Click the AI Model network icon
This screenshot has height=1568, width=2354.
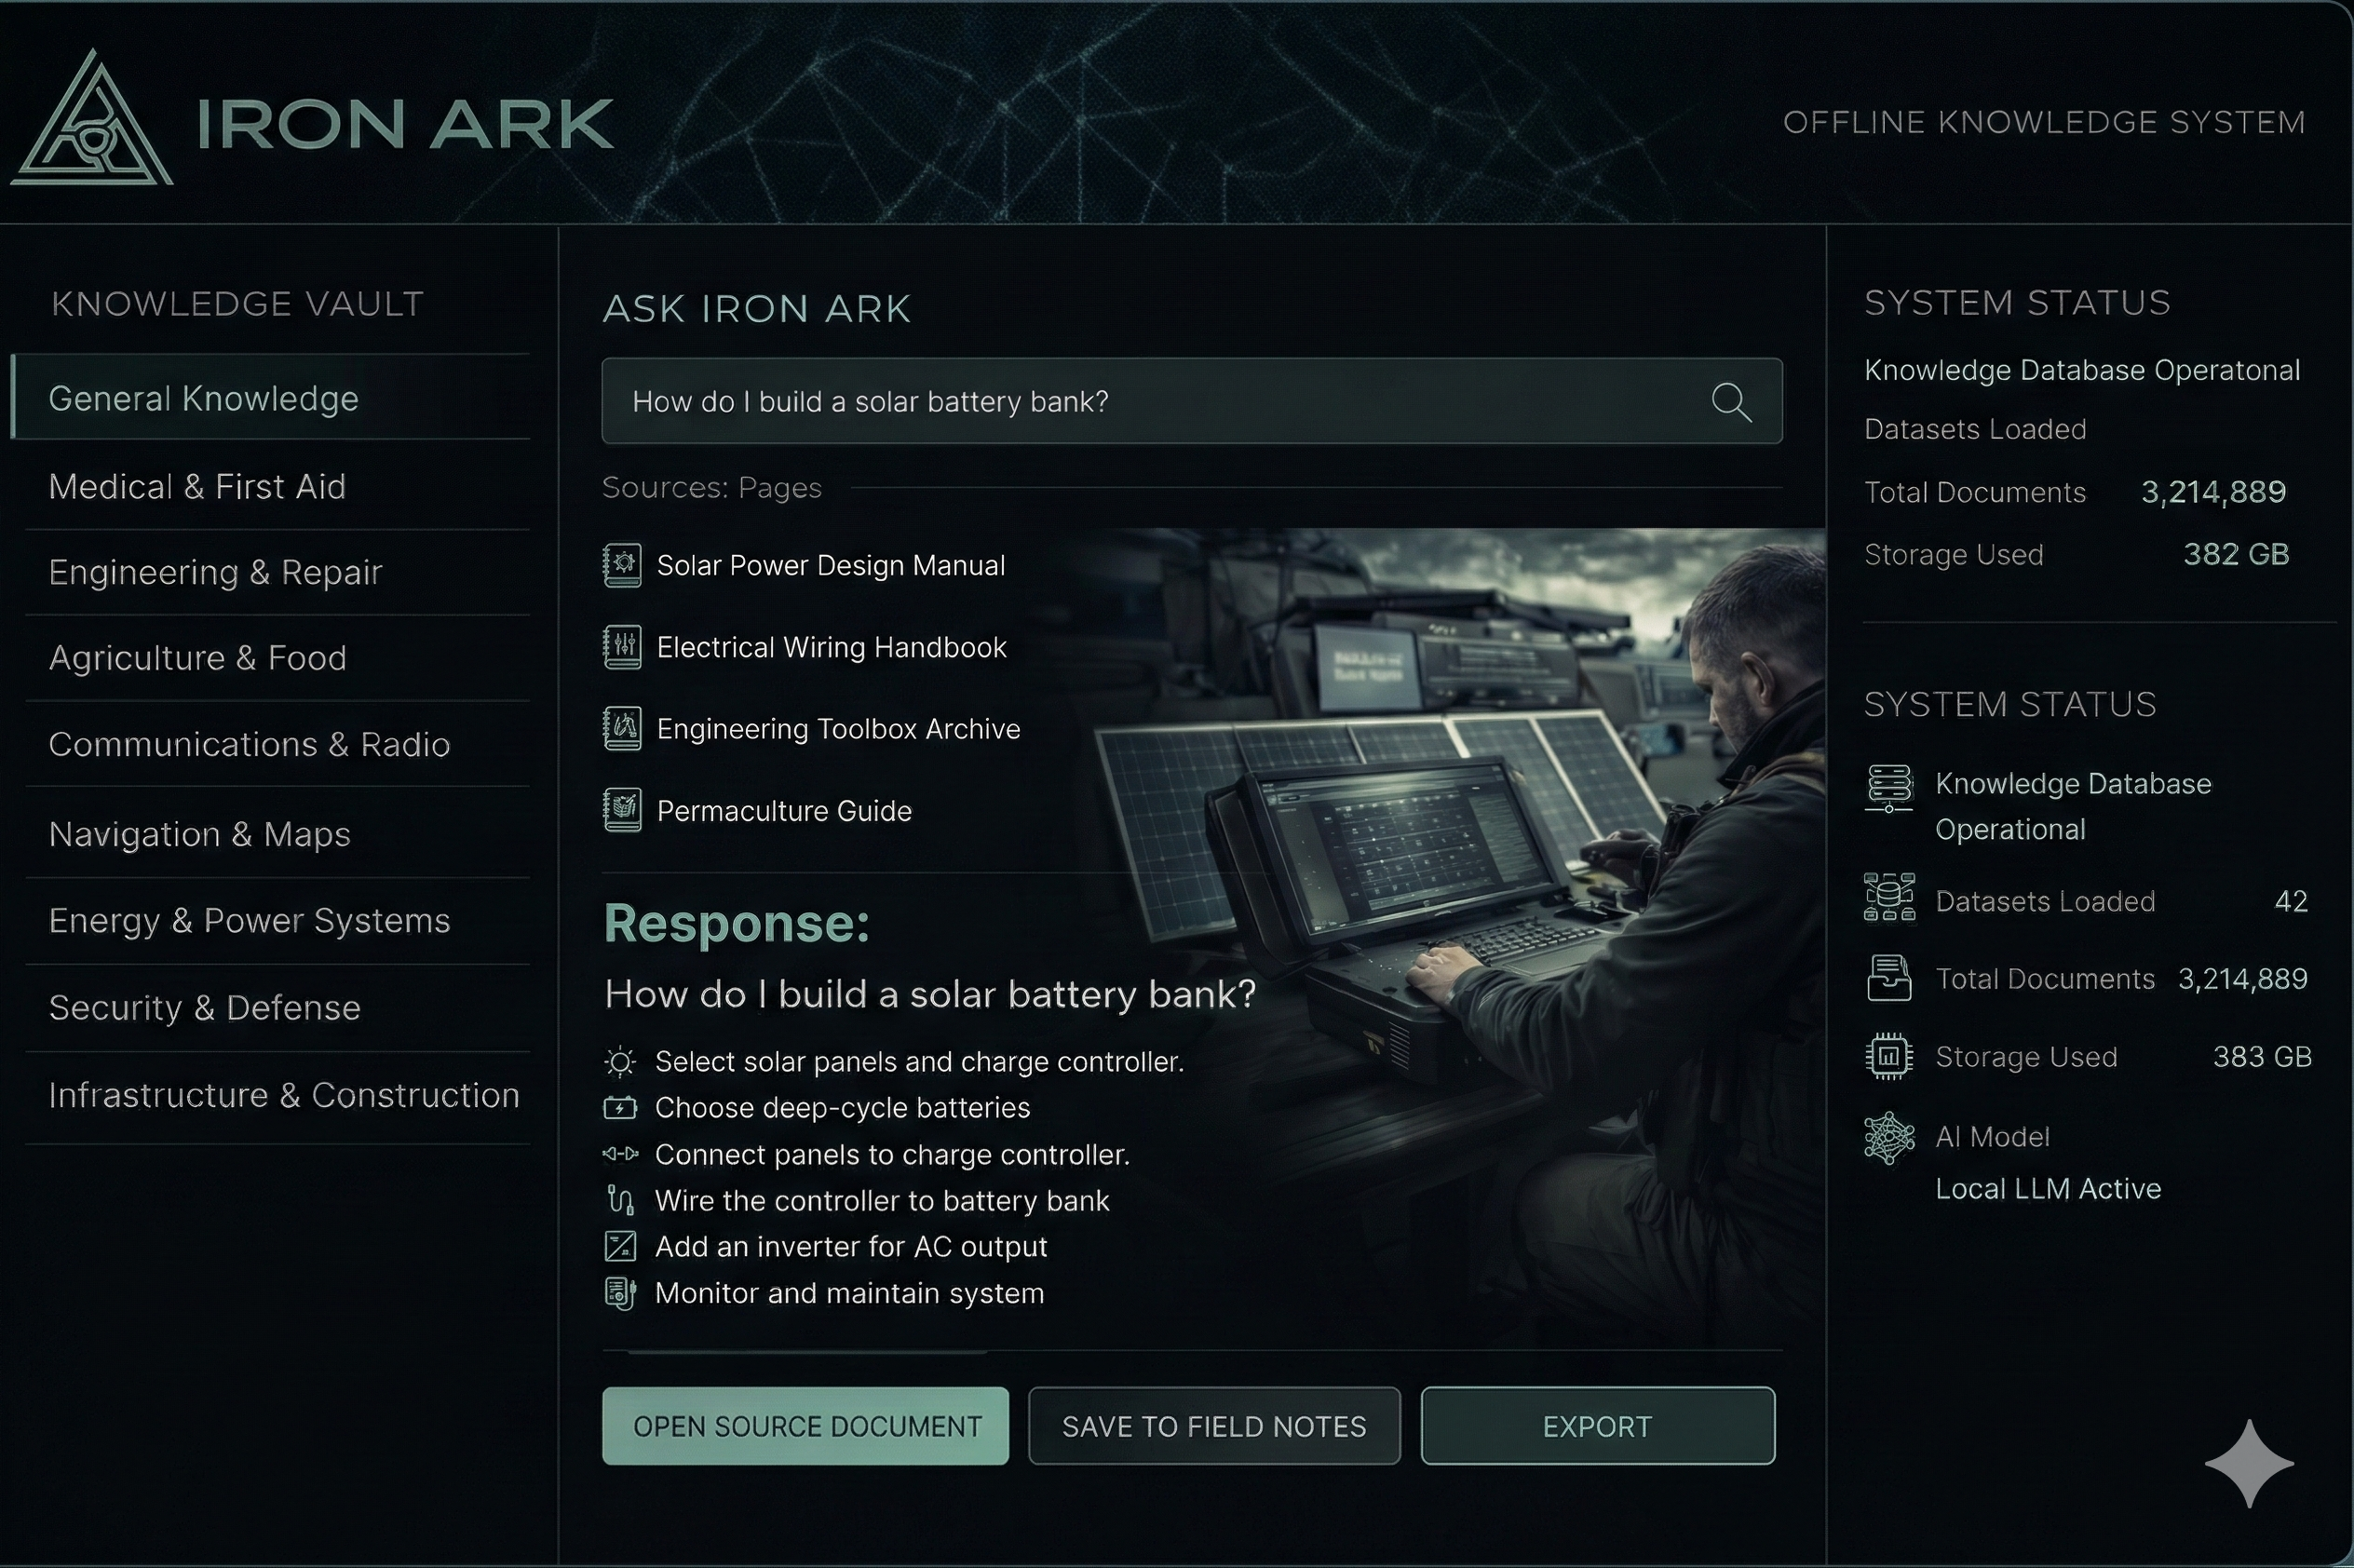tap(1889, 1138)
